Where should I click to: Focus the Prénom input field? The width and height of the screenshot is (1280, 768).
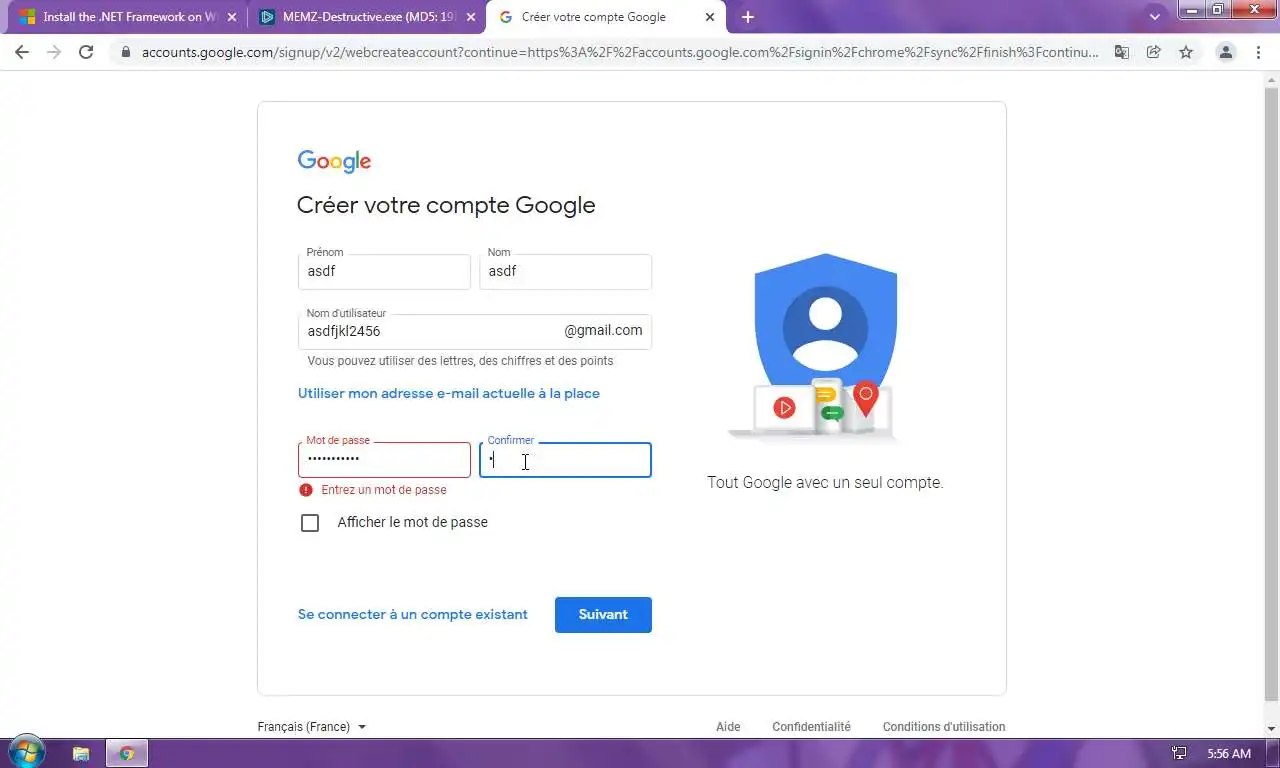pos(384,272)
